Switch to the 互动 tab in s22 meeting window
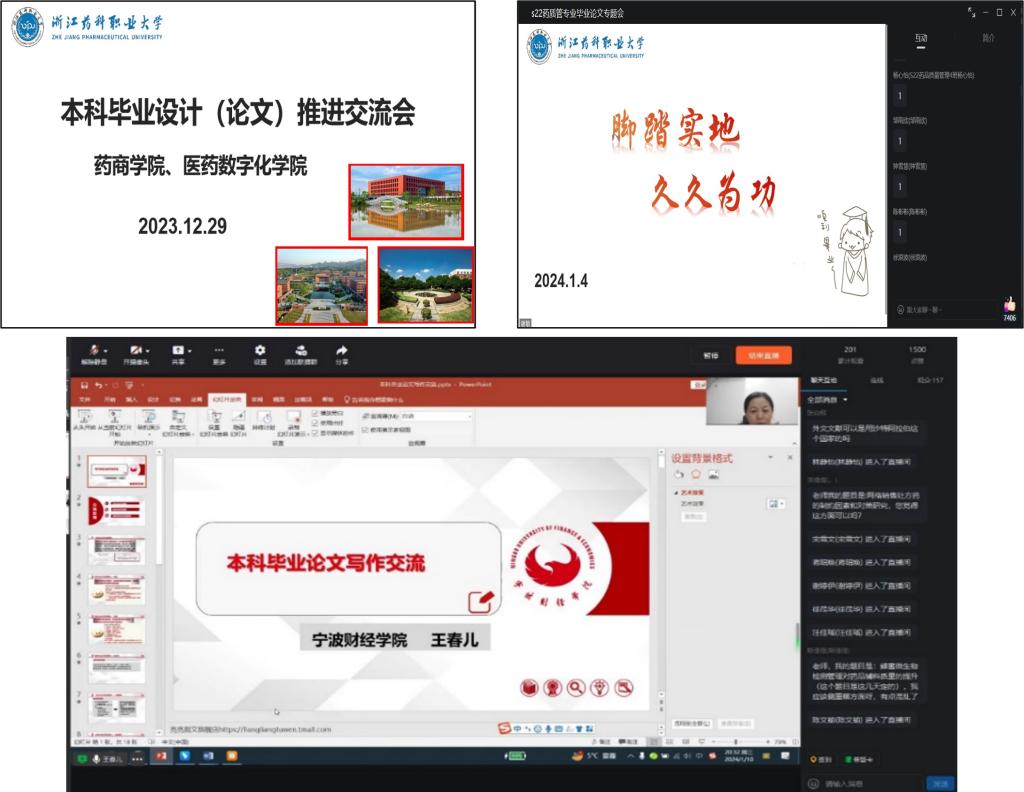The height and width of the screenshot is (792, 1024). (x=921, y=39)
